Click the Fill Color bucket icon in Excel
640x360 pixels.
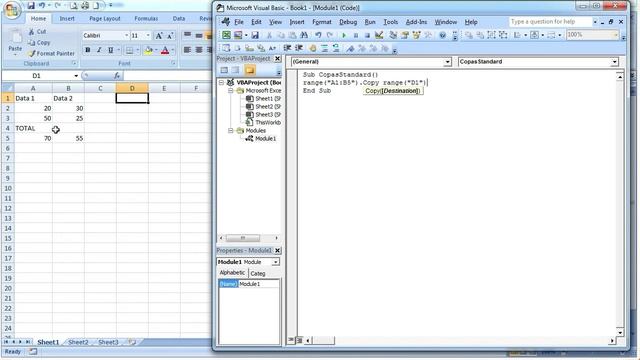click(149, 50)
